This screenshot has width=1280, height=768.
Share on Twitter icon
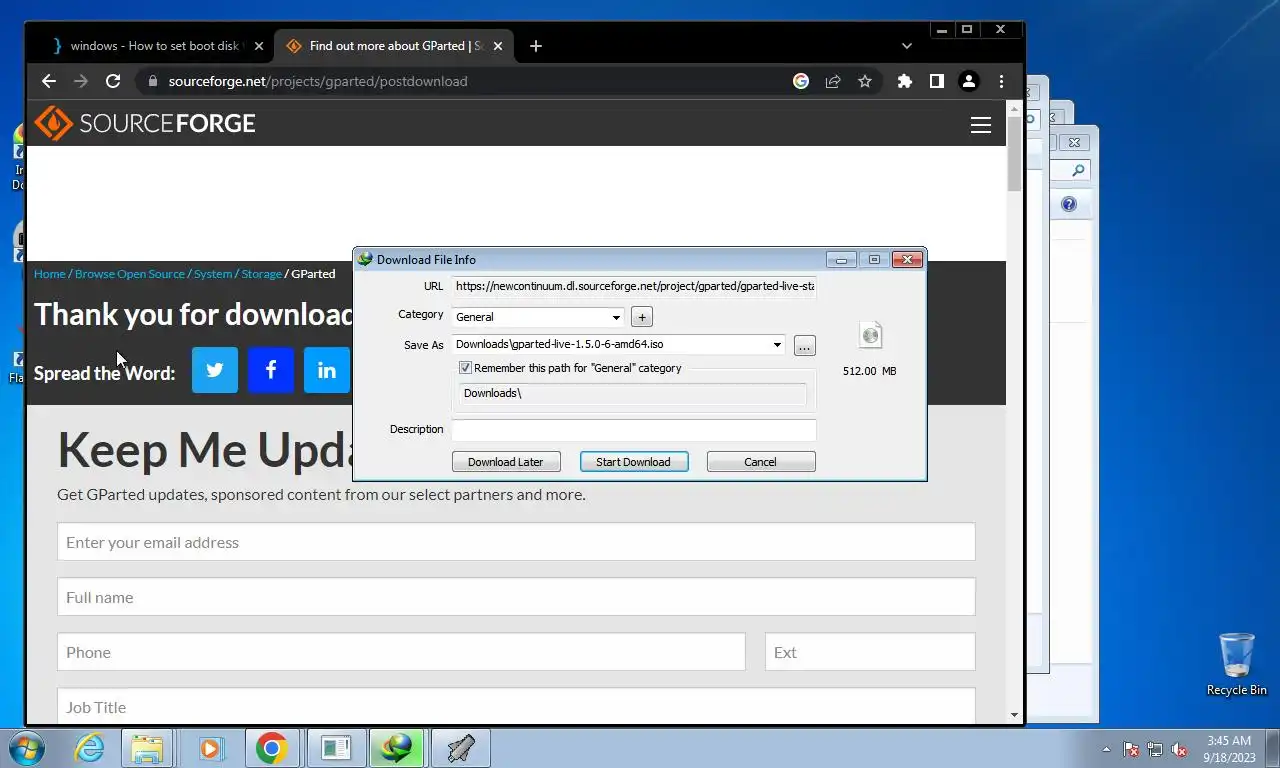coord(215,370)
